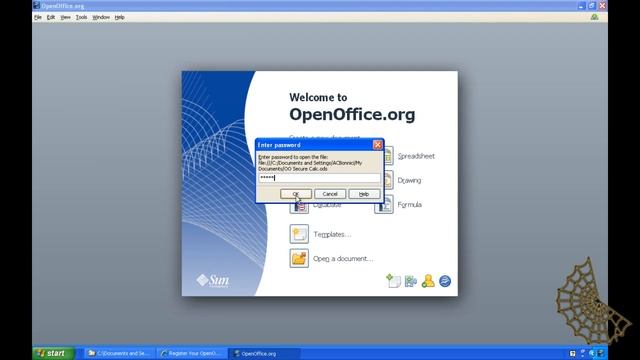Open the Edit menu
The width and height of the screenshot is (640, 360).
click(x=51, y=17)
